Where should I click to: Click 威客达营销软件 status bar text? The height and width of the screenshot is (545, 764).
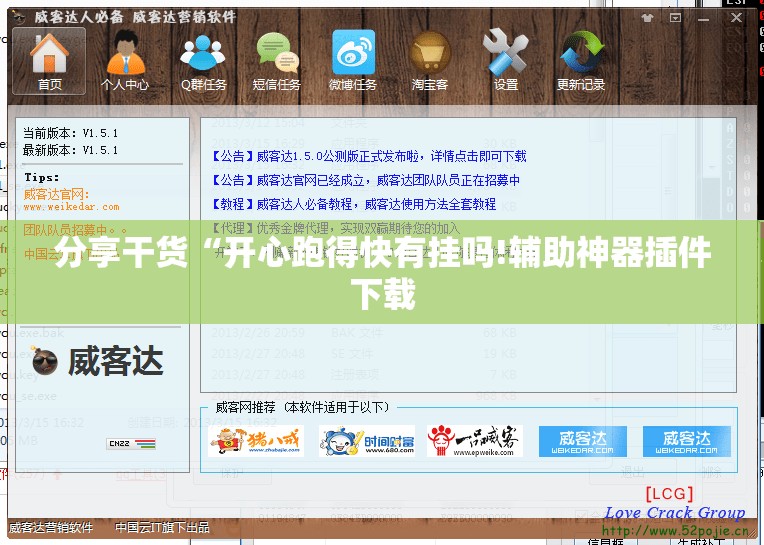point(51,527)
